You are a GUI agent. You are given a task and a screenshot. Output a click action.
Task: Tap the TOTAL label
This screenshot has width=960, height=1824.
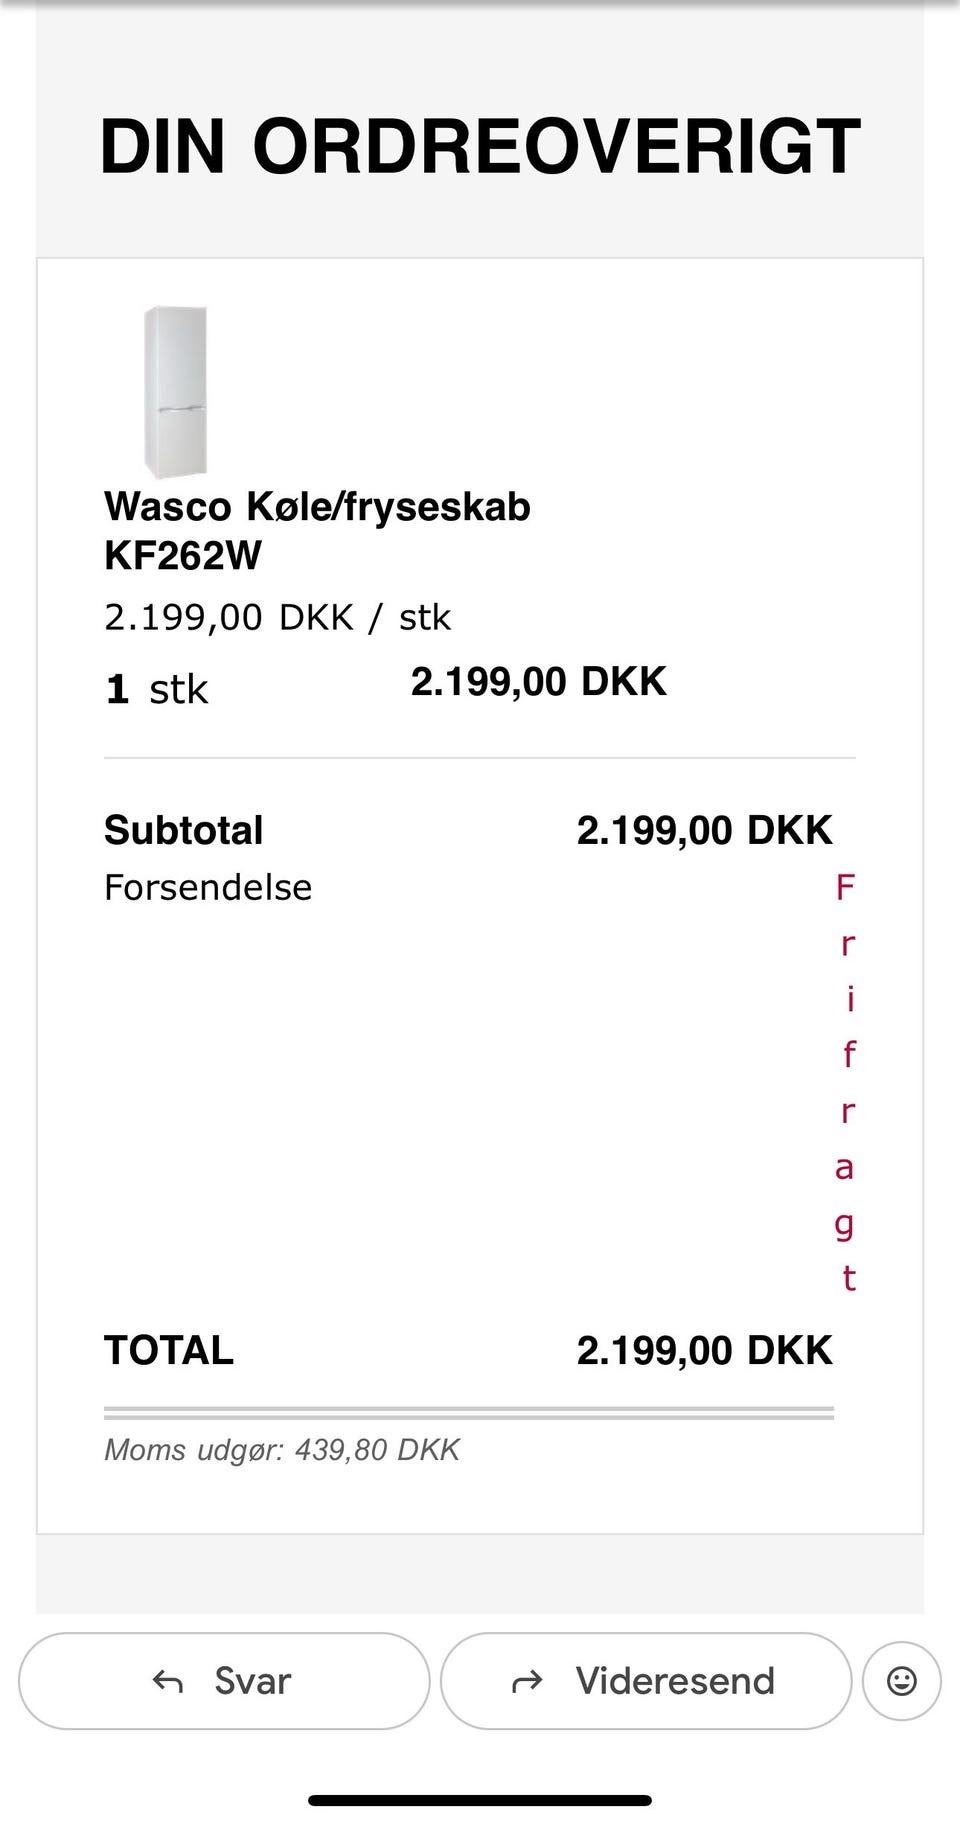169,1351
